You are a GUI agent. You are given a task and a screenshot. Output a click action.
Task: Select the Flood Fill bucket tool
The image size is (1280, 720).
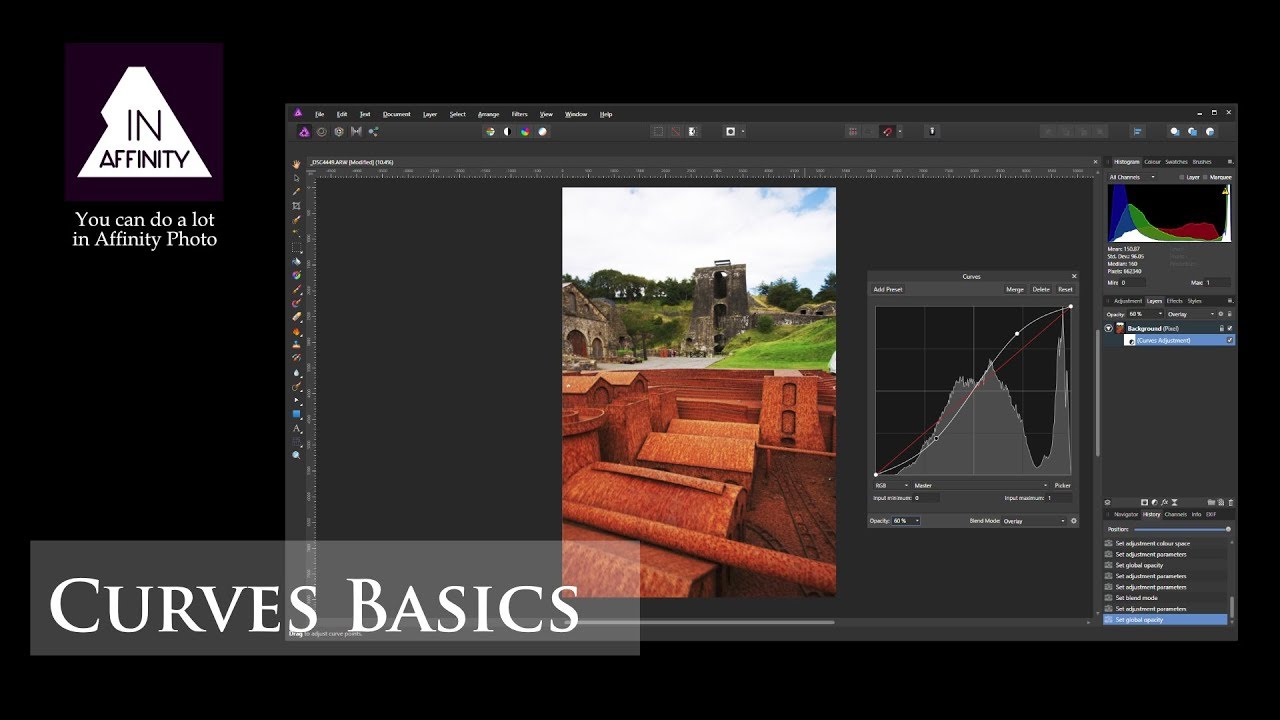[x=296, y=262]
